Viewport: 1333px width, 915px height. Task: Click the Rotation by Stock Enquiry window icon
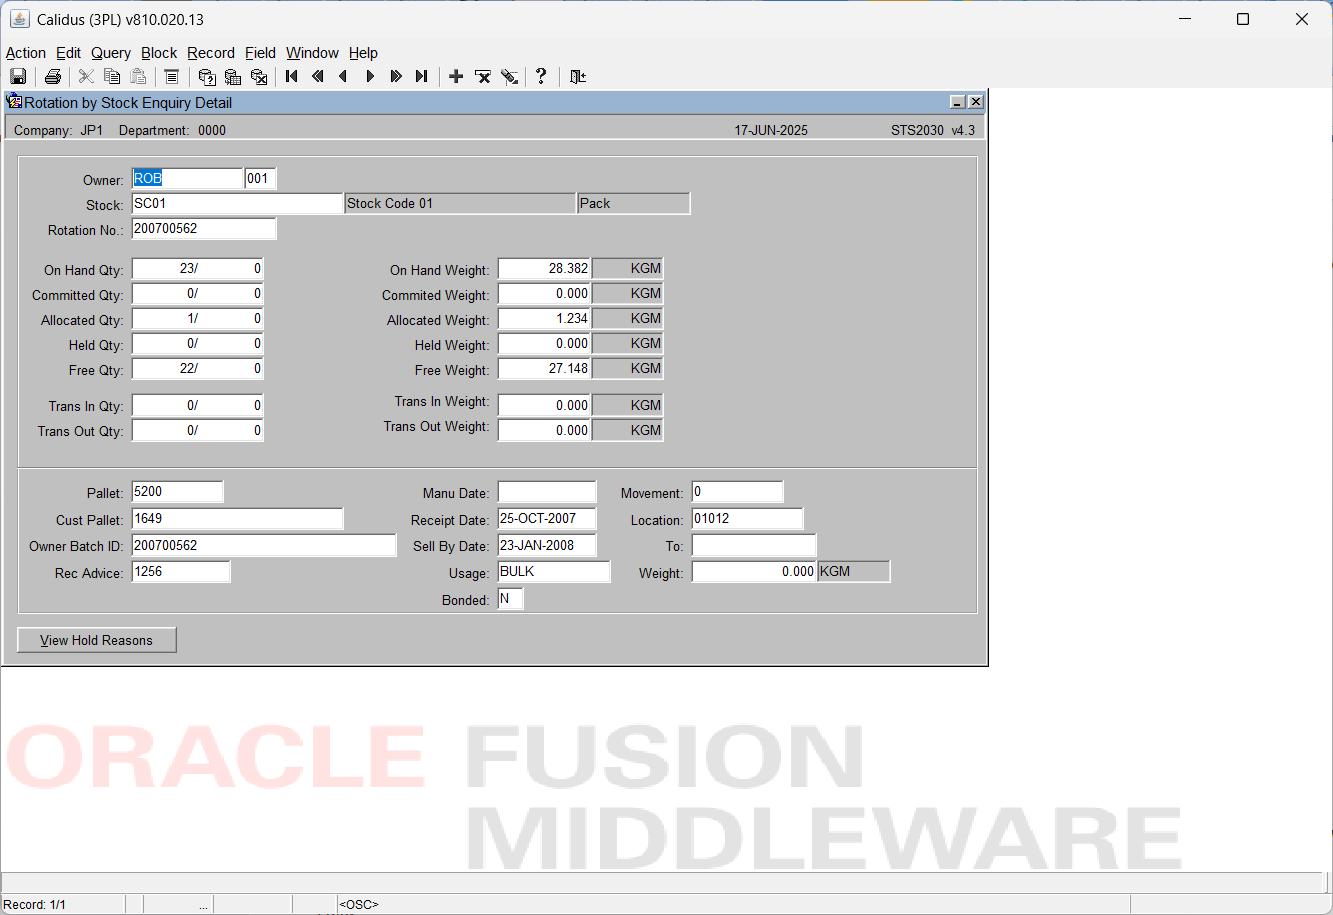click(x=14, y=101)
